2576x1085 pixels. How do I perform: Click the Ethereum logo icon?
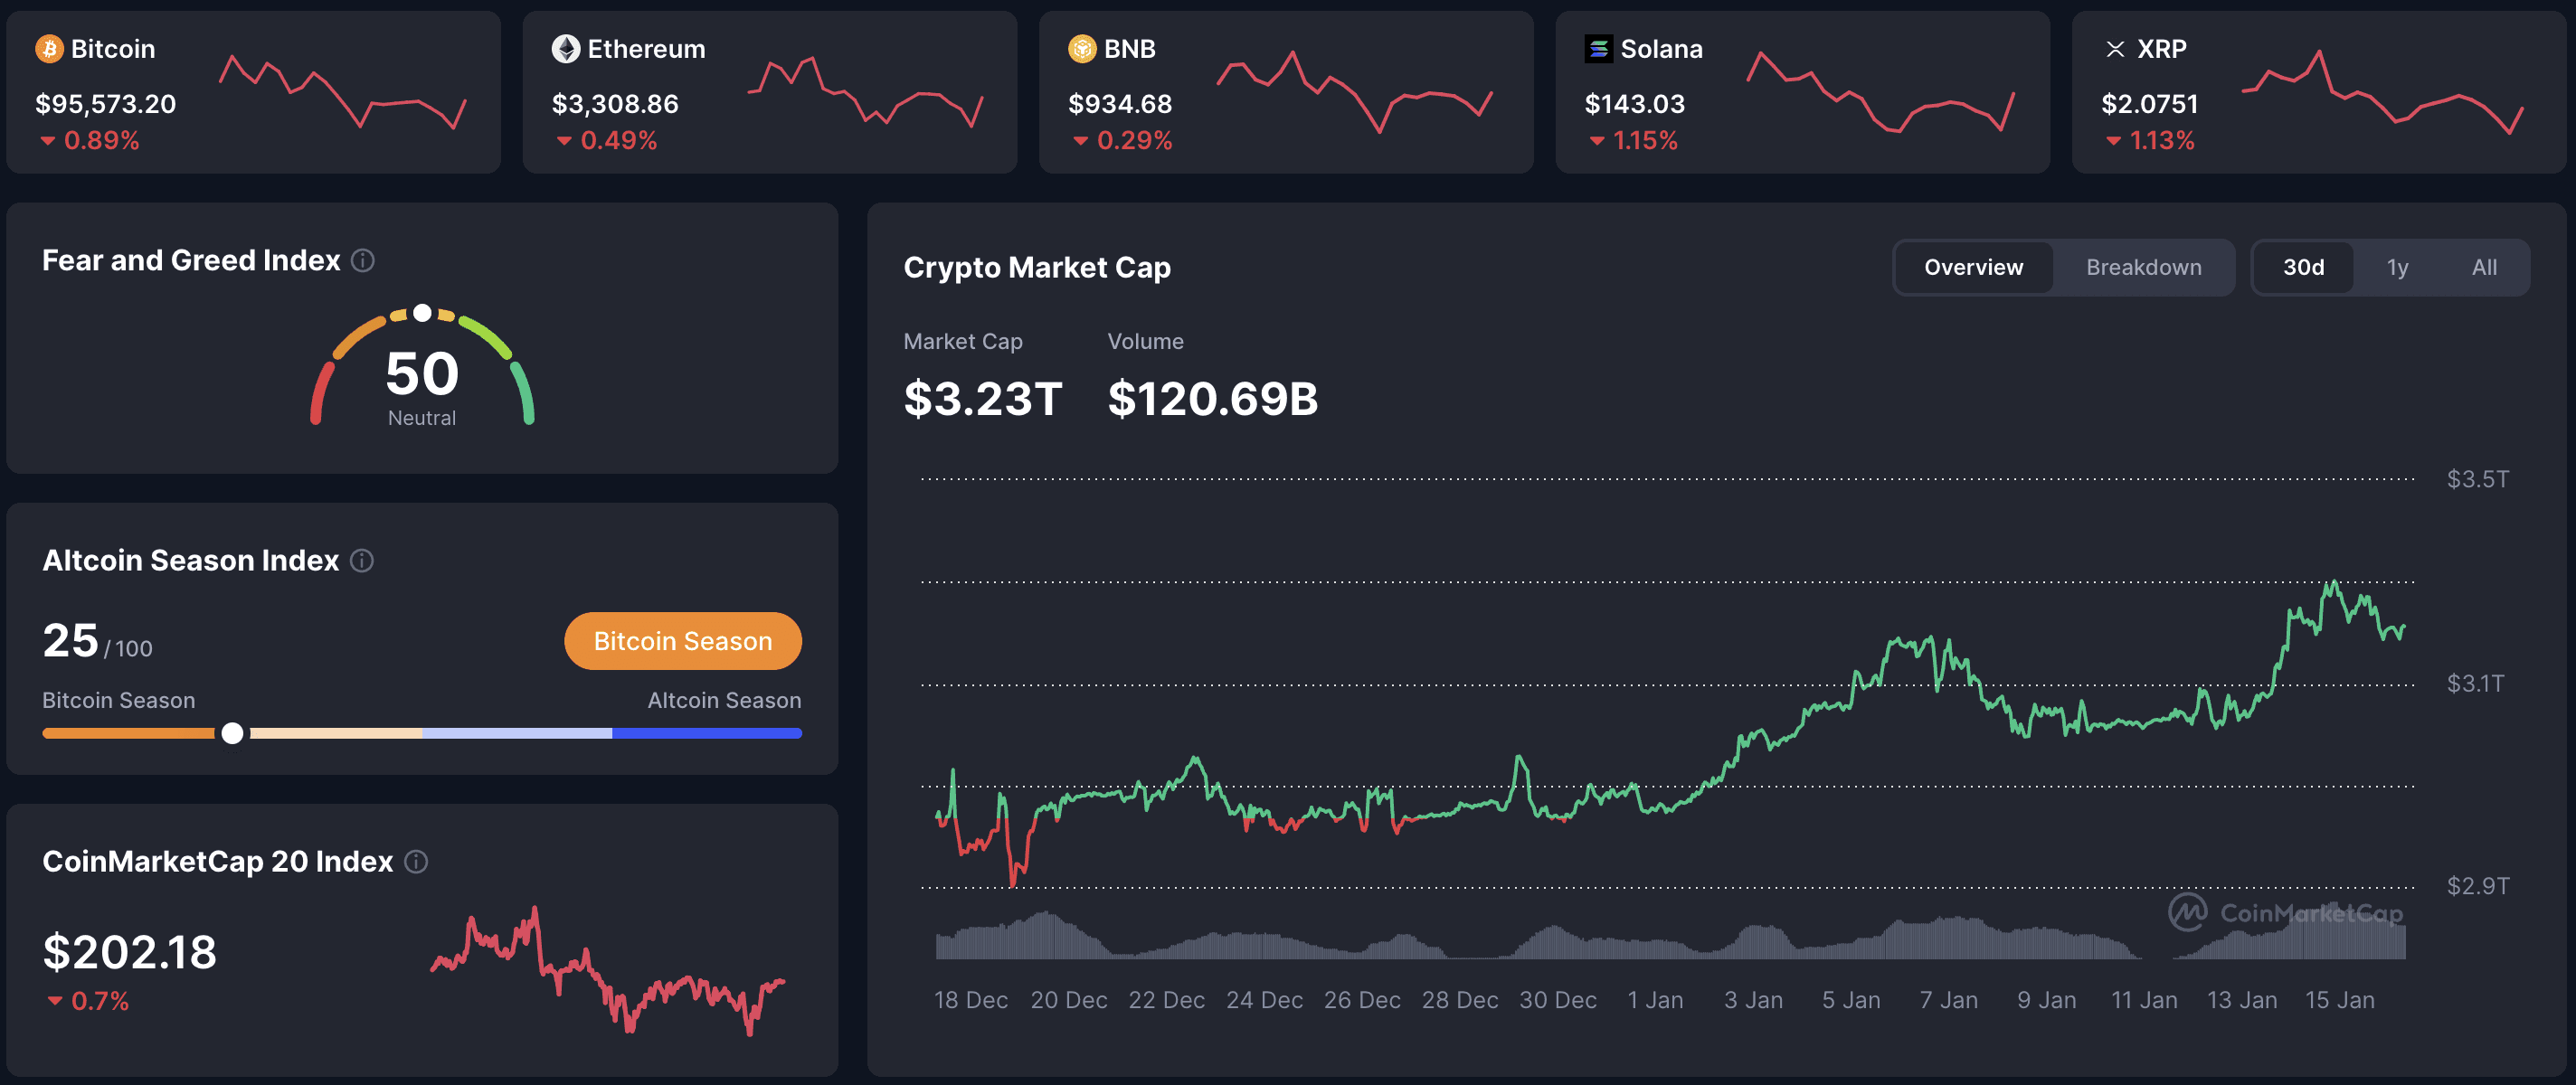pos(565,48)
